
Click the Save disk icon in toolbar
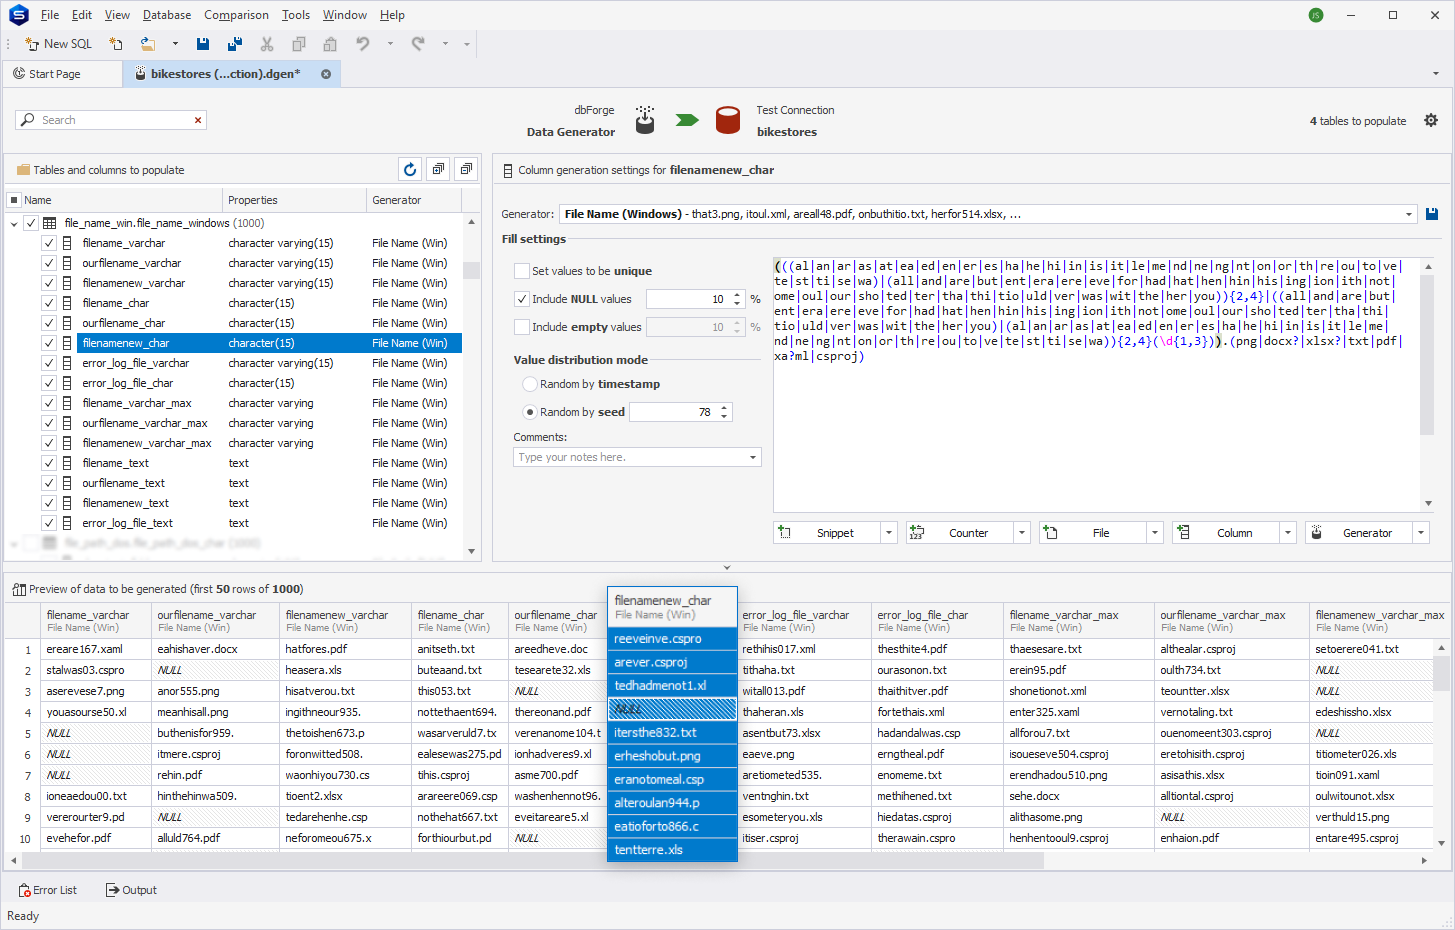(x=203, y=44)
